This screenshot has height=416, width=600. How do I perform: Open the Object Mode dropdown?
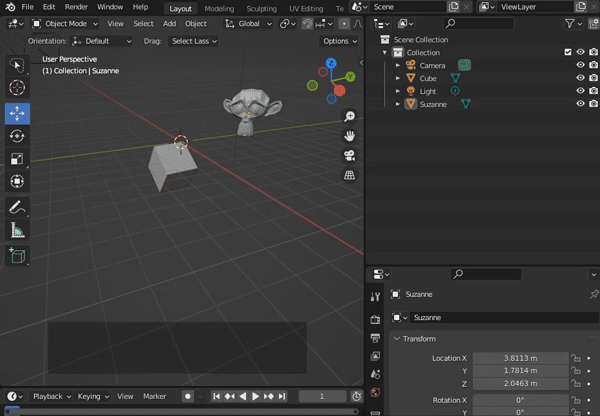pyautogui.click(x=64, y=24)
